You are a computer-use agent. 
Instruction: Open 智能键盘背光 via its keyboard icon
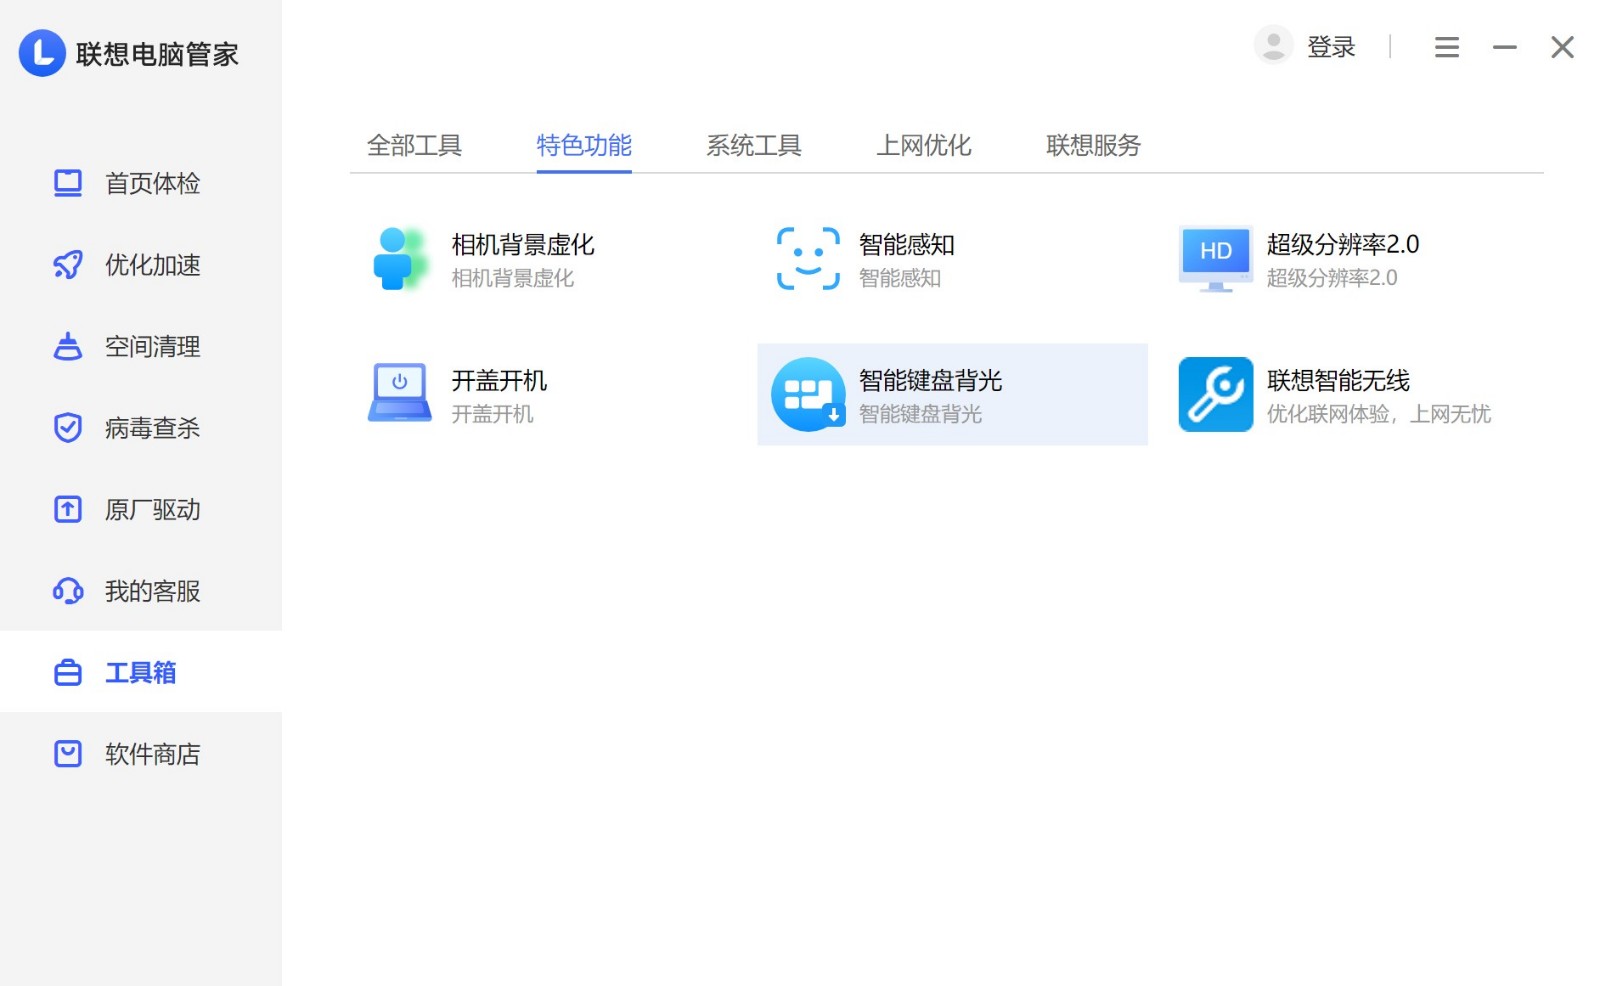(808, 394)
